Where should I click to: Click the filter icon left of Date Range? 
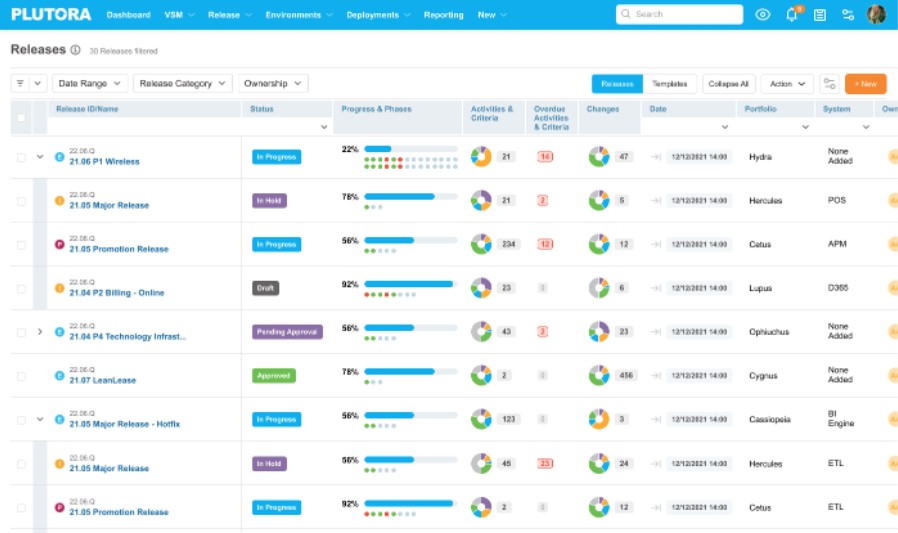19,84
